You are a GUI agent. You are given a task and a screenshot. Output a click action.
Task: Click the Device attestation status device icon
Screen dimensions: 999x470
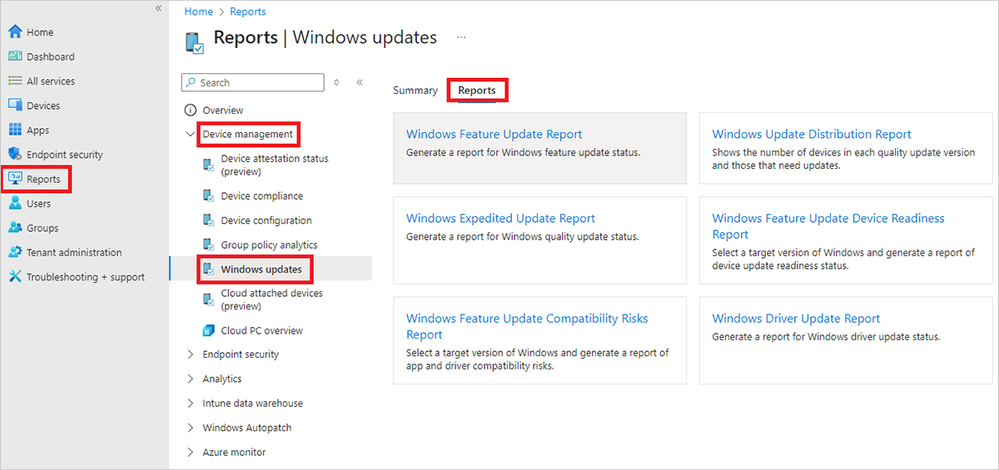point(208,166)
